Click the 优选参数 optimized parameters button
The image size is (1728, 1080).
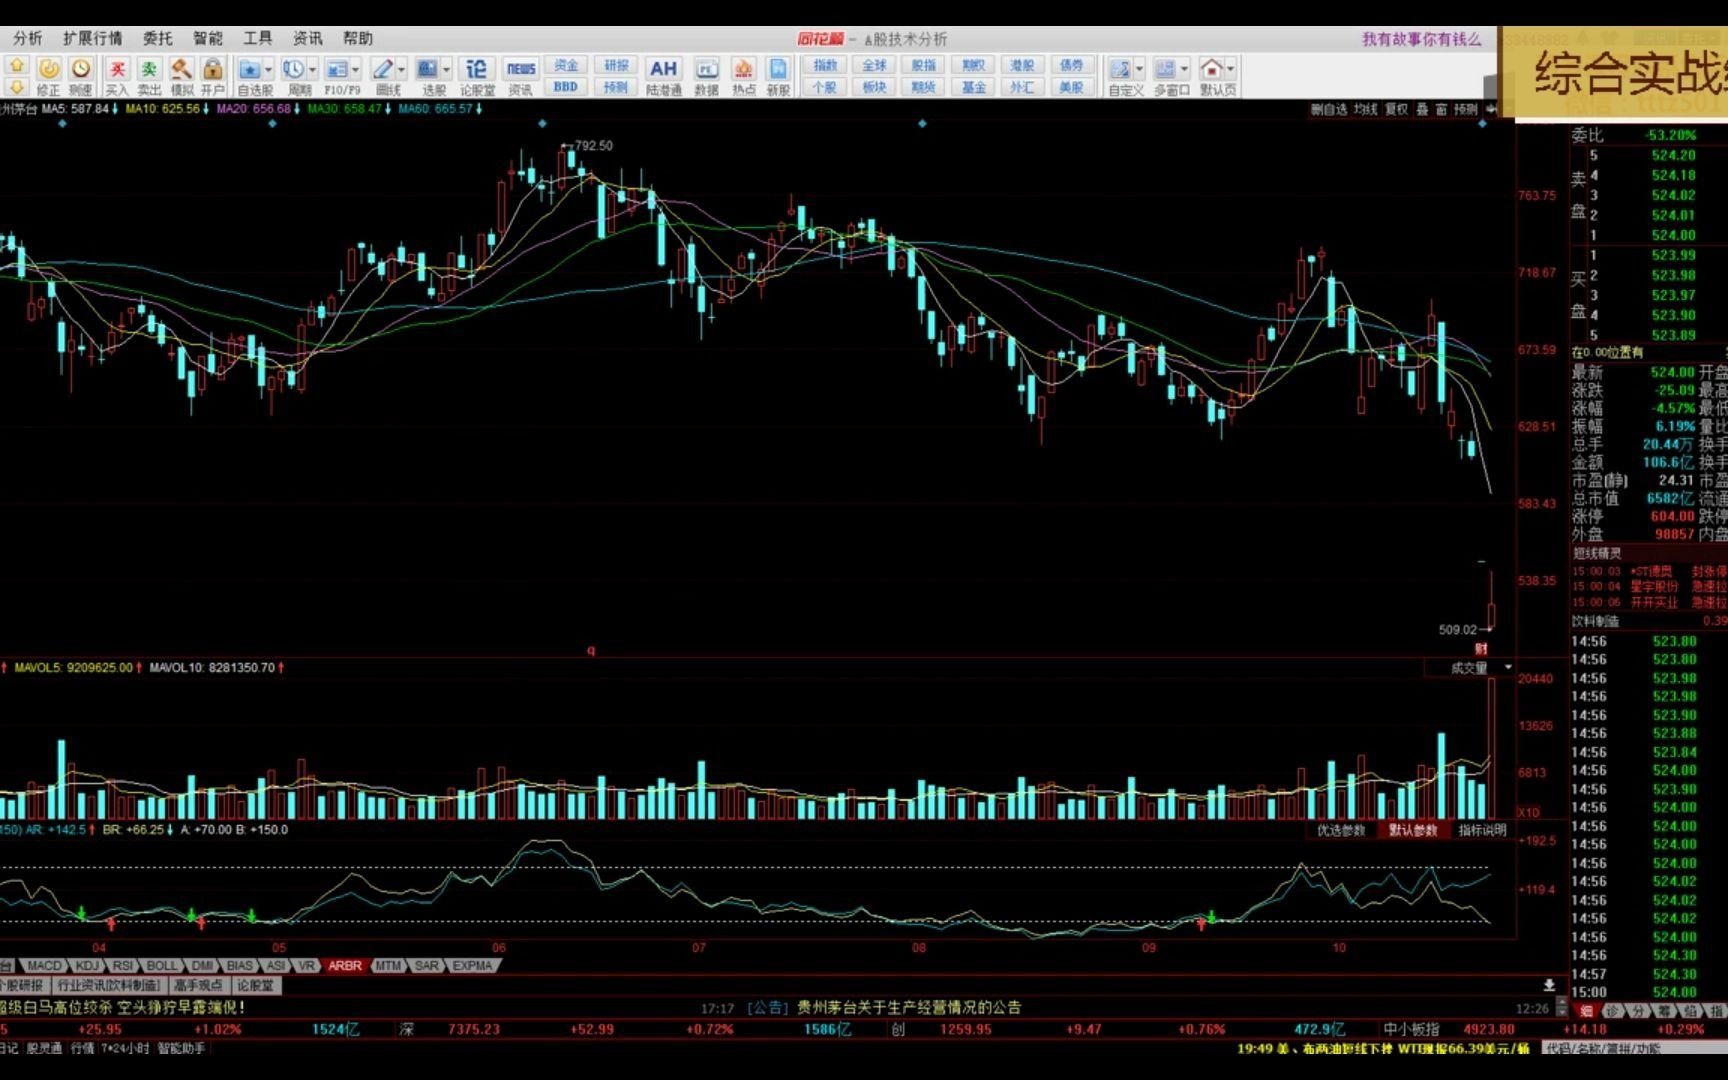pos(1340,831)
